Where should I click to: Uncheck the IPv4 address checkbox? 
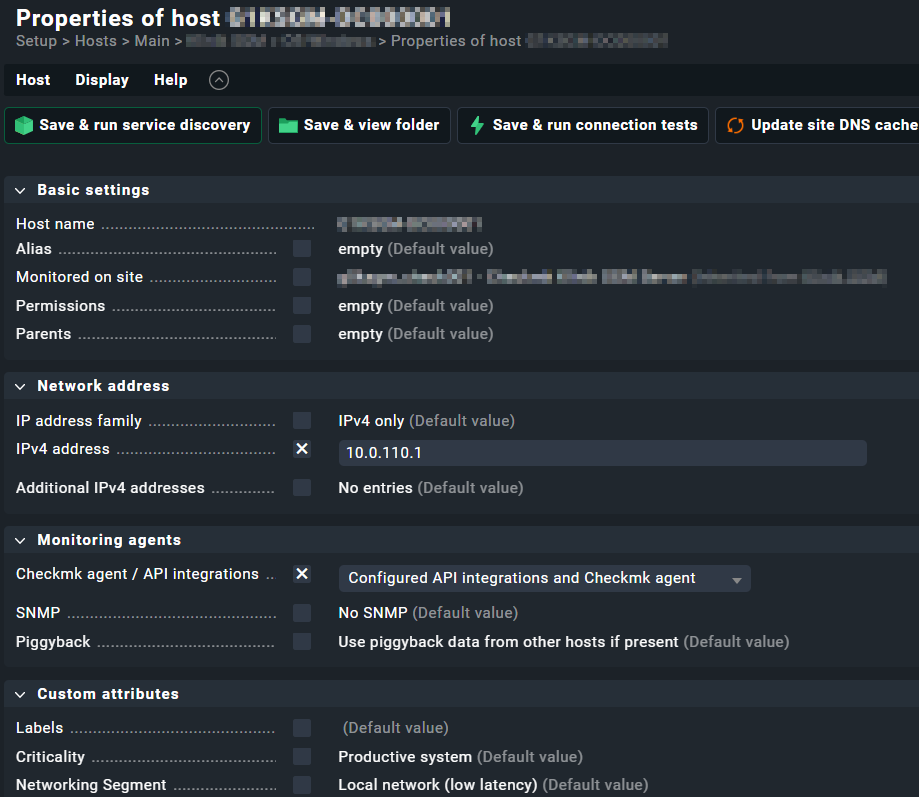(x=302, y=449)
